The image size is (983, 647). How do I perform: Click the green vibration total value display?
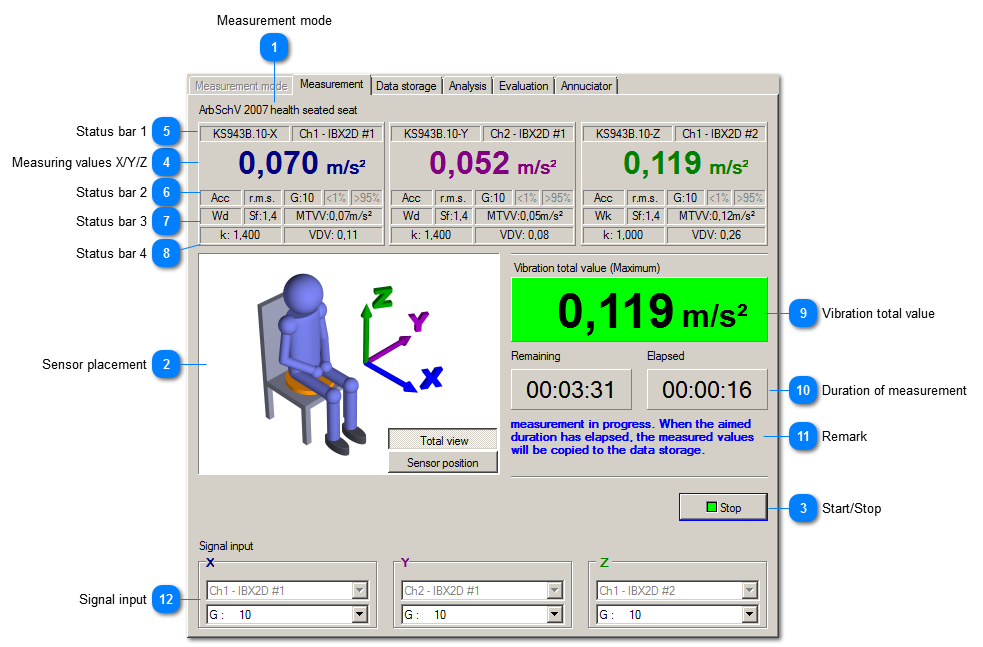[639, 310]
